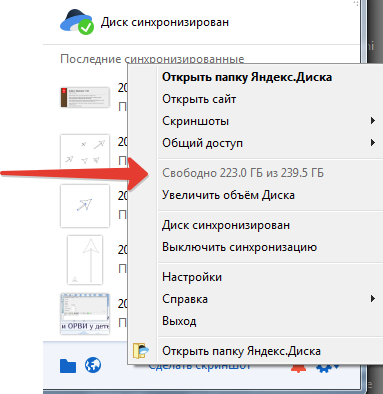Choose 'Открыть сайт' in context menu
The image size is (383, 394).
tap(271, 99)
